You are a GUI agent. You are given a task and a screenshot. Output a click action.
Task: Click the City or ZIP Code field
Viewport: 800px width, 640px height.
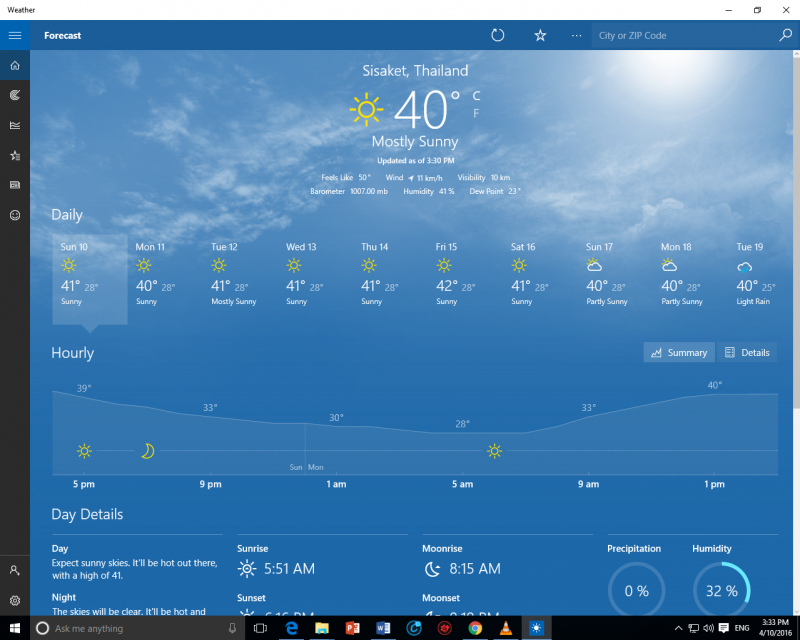[683, 35]
